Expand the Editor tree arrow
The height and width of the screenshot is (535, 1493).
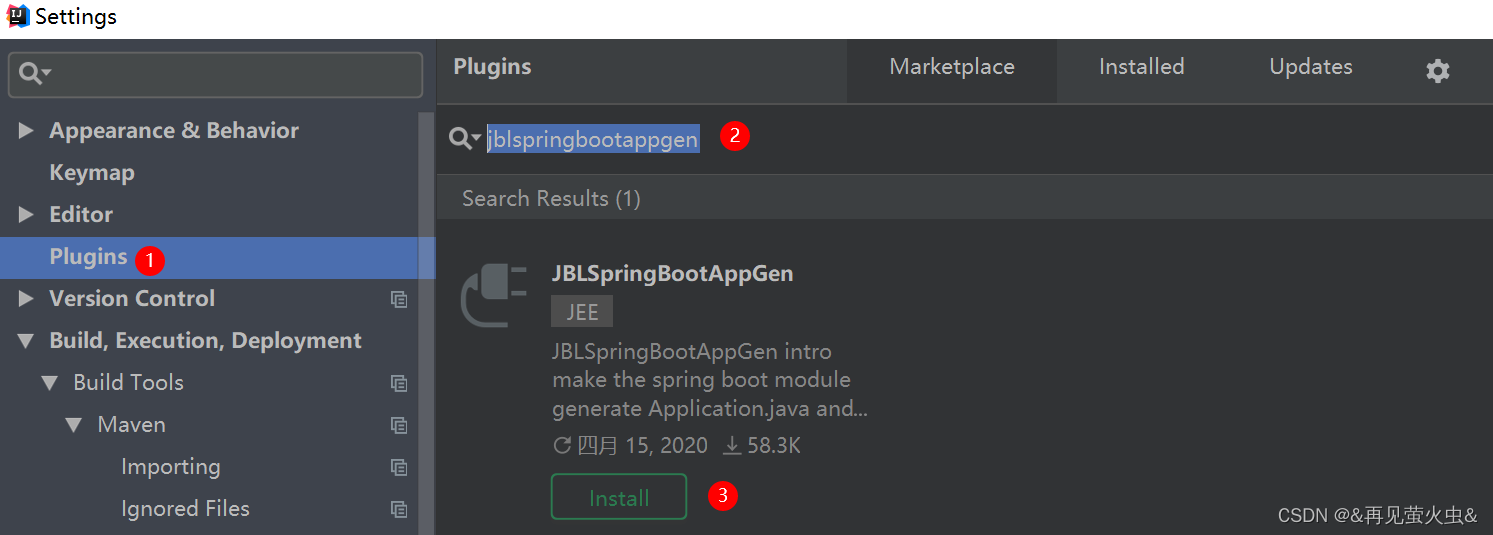pos(26,215)
